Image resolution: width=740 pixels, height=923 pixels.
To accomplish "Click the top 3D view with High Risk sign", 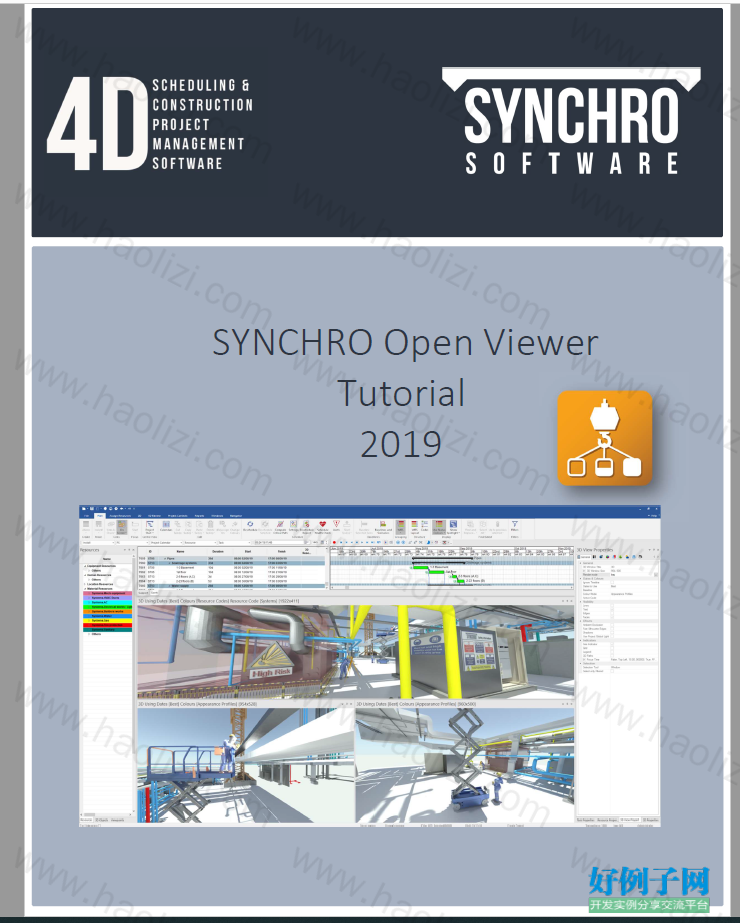I will point(356,652).
